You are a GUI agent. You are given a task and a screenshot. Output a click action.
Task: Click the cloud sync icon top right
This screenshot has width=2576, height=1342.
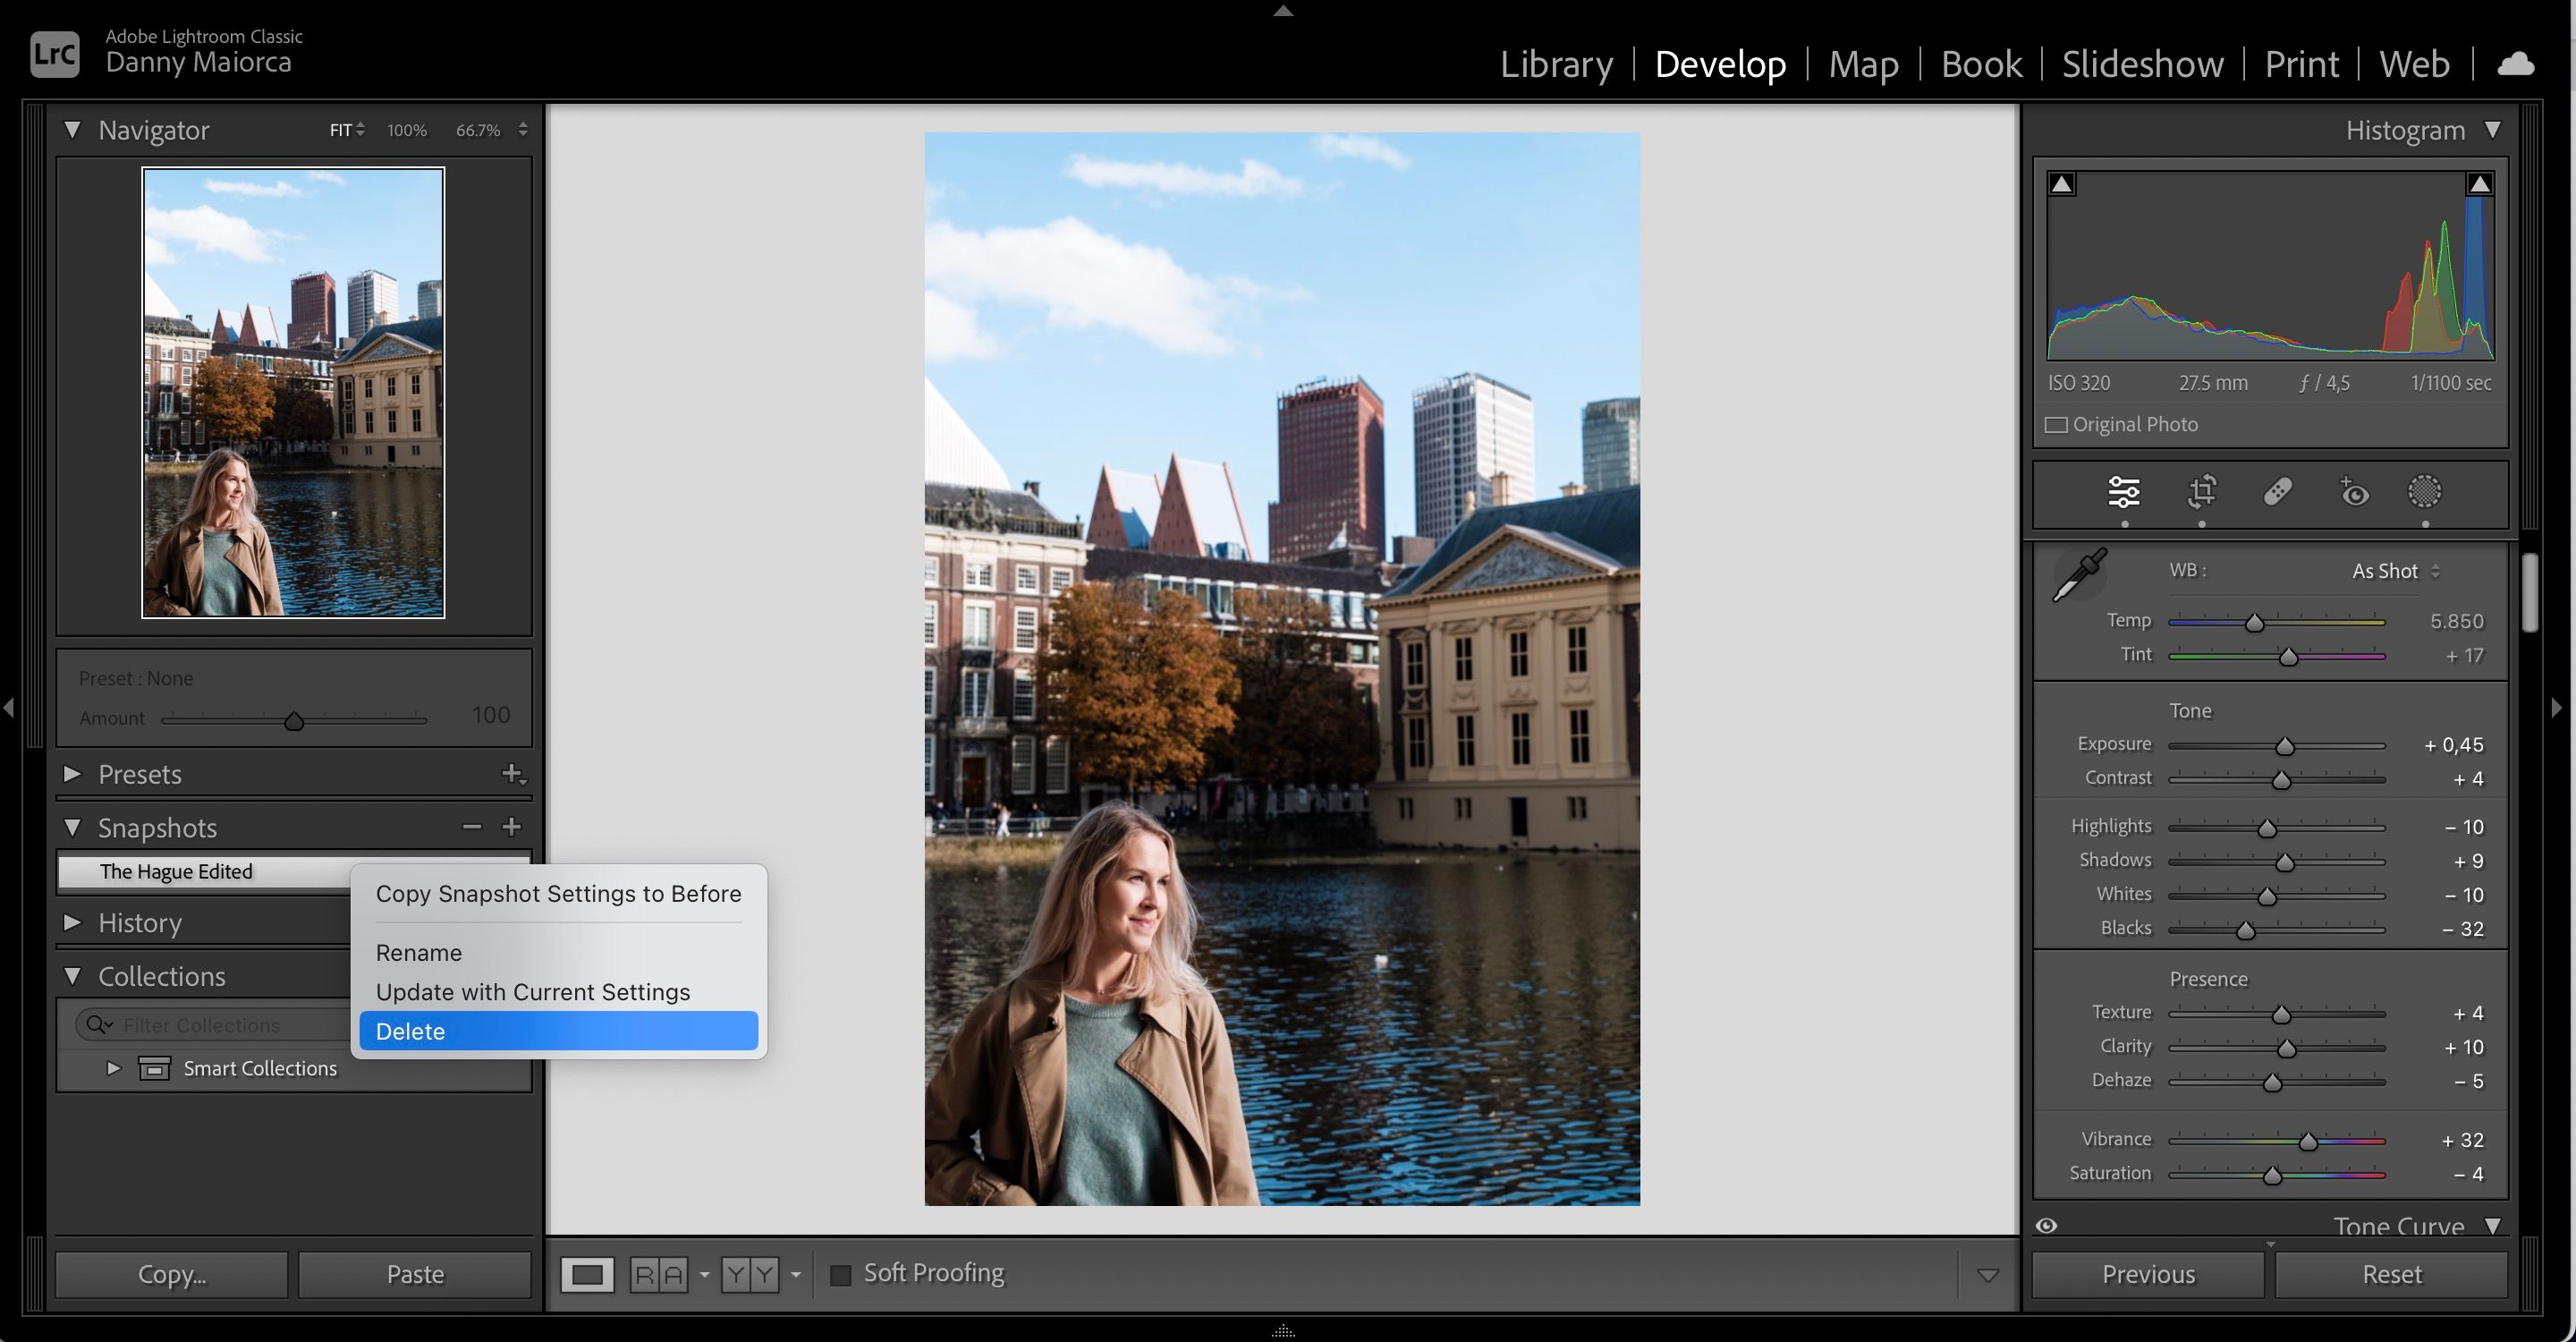[2516, 63]
